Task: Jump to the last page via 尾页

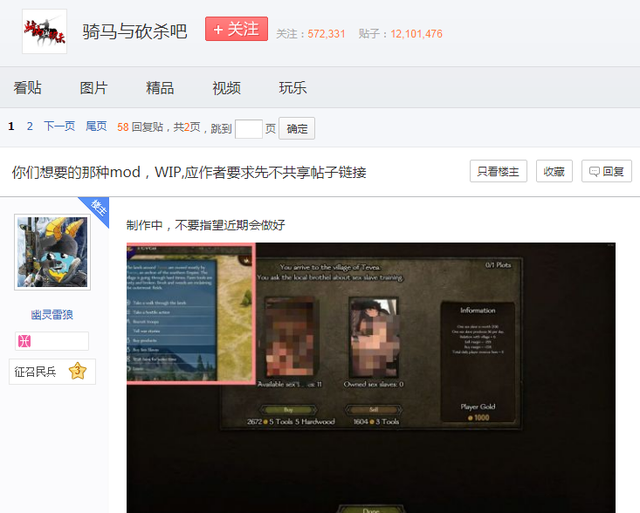Action: tap(96, 127)
